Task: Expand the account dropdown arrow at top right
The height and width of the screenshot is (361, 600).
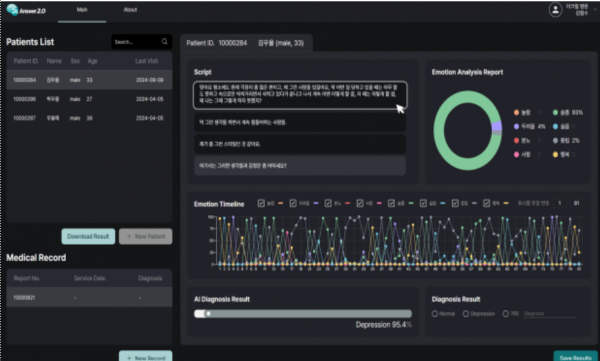Action: [x=595, y=10]
